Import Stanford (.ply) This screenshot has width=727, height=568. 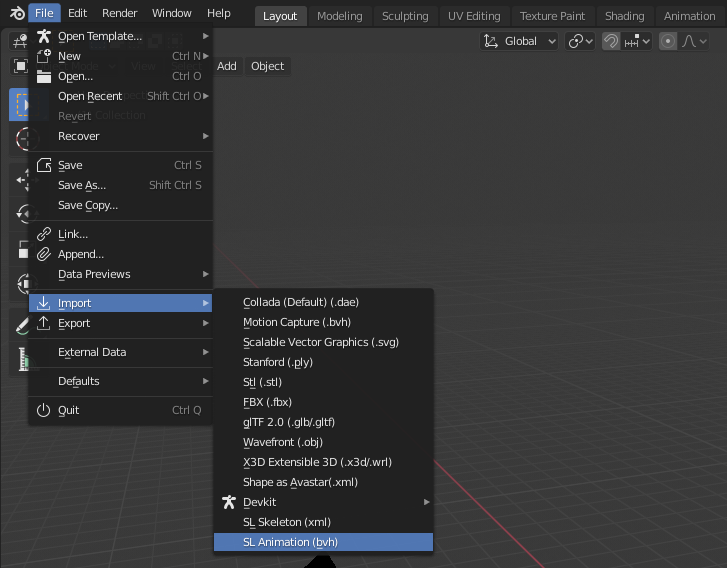coord(323,362)
